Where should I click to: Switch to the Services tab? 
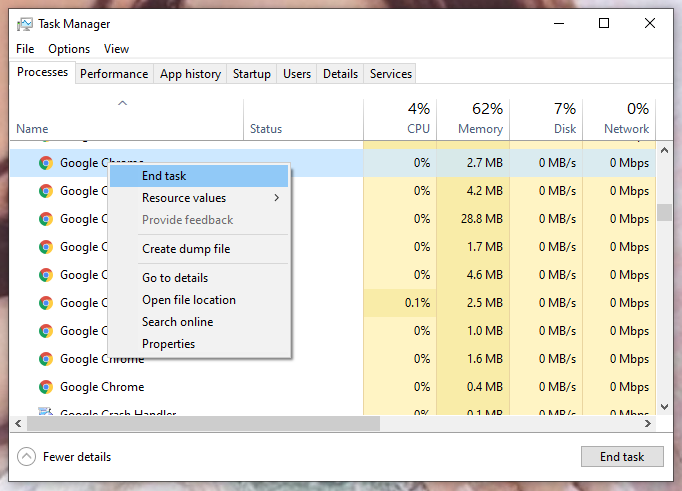(391, 74)
